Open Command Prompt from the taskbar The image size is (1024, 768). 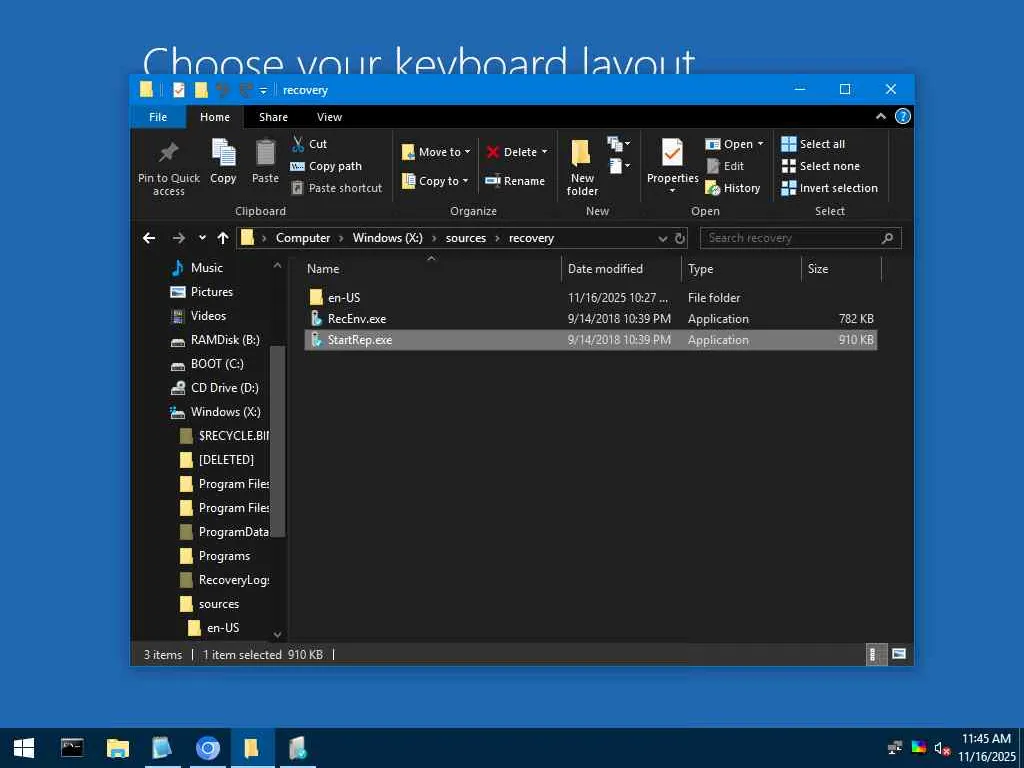tap(72, 748)
